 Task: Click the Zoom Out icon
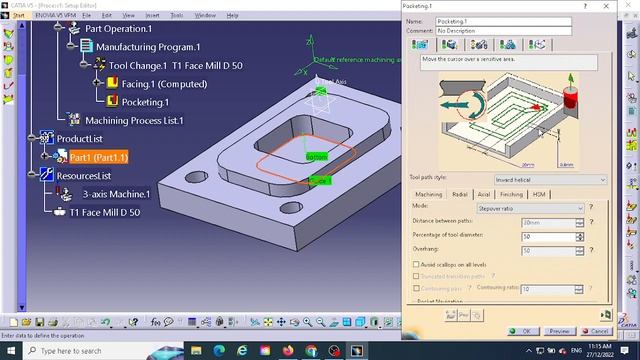320,322
